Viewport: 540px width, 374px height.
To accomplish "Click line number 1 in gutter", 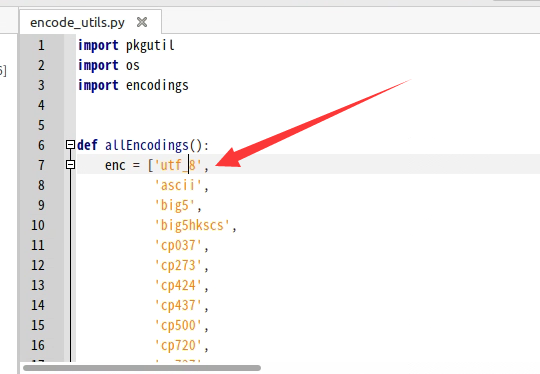I will click(x=41, y=45).
